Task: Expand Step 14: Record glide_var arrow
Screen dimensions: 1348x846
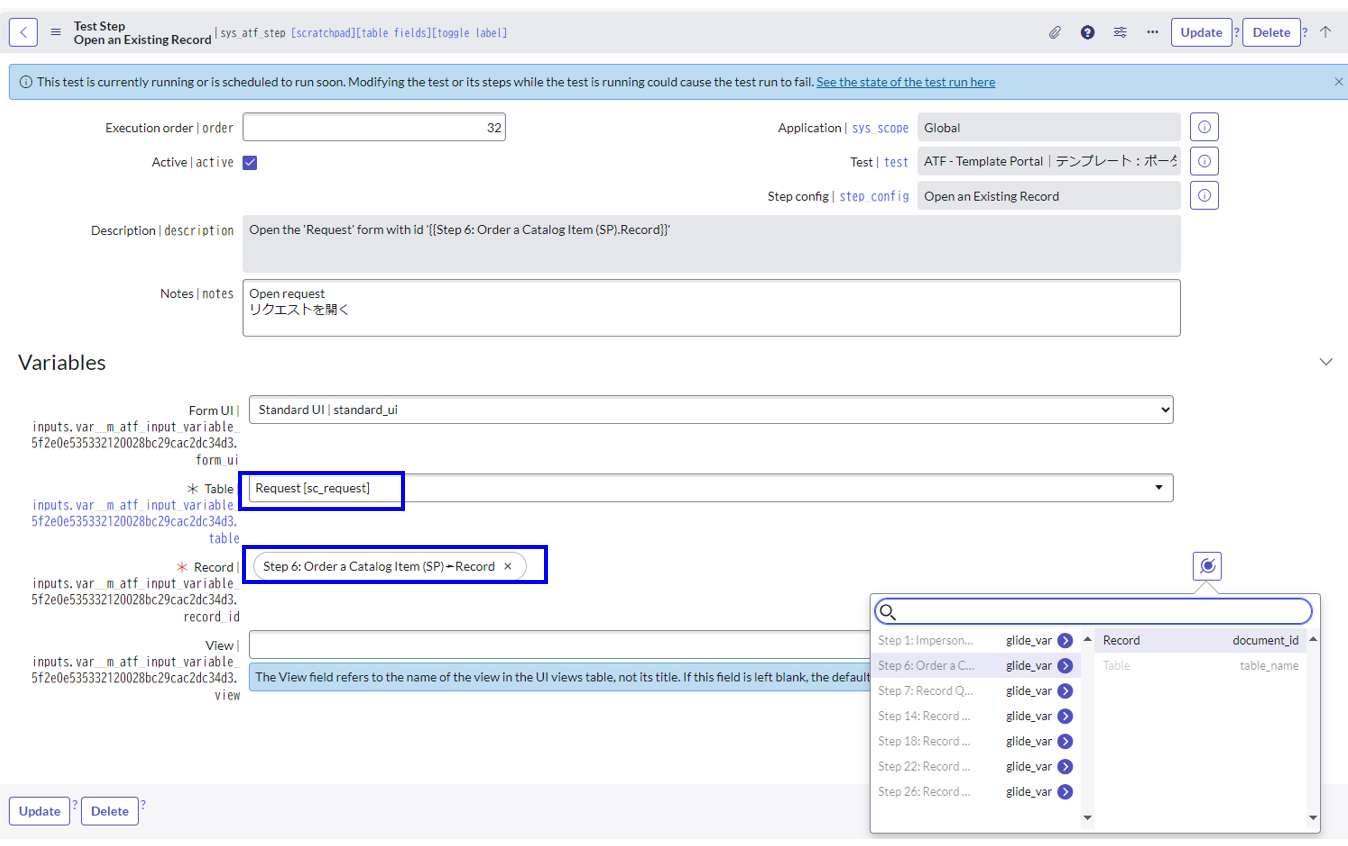Action: point(1065,716)
